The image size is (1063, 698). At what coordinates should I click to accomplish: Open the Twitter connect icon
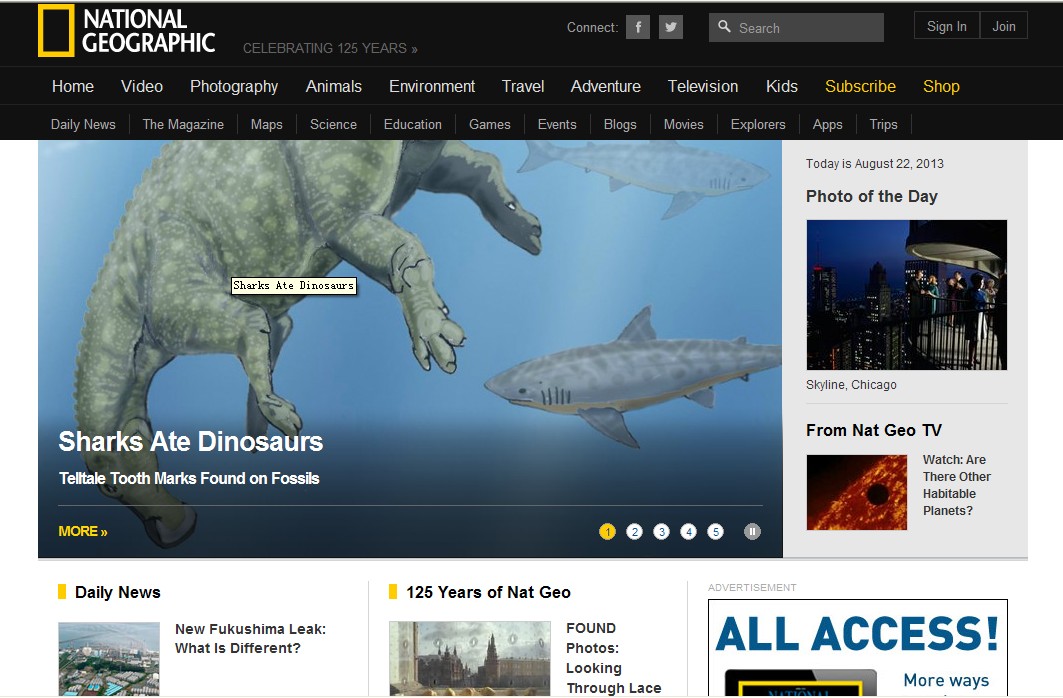click(x=671, y=27)
